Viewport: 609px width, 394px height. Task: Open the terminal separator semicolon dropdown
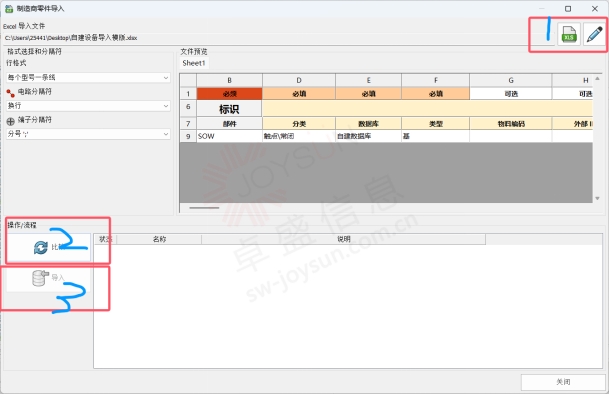[x=88, y=134]
